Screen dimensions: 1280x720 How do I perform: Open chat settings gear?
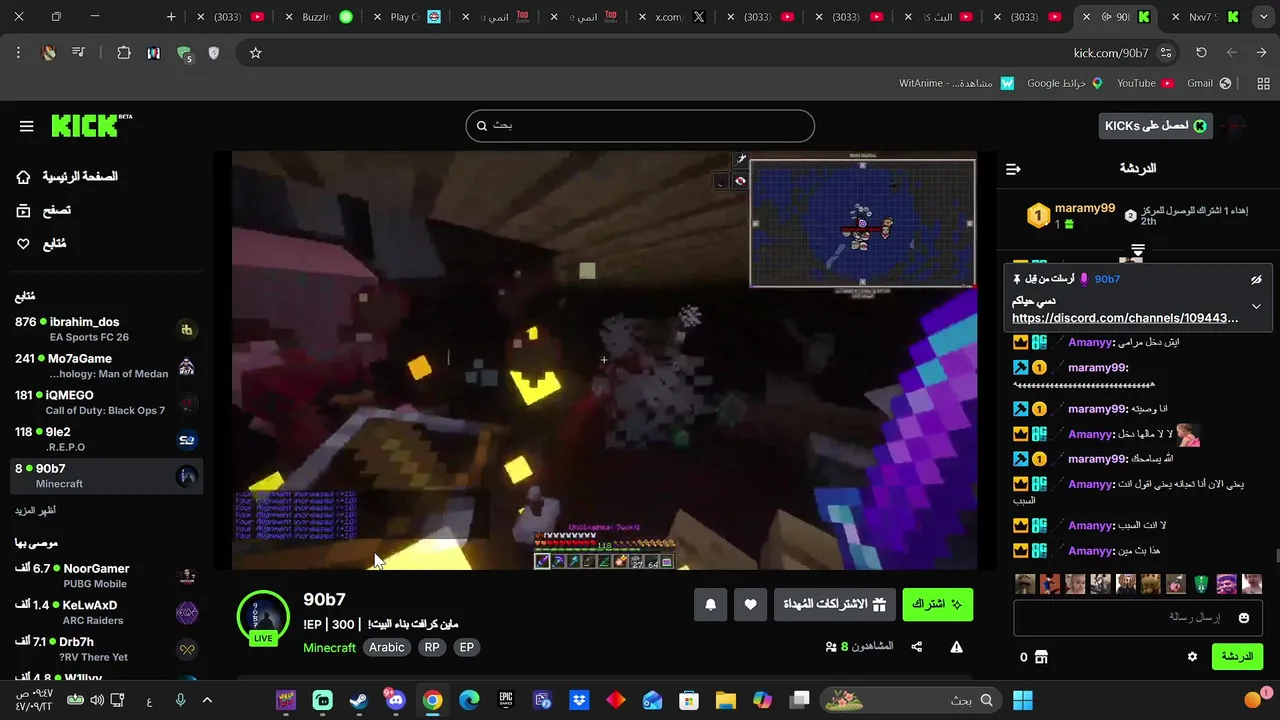[1192, 657]
